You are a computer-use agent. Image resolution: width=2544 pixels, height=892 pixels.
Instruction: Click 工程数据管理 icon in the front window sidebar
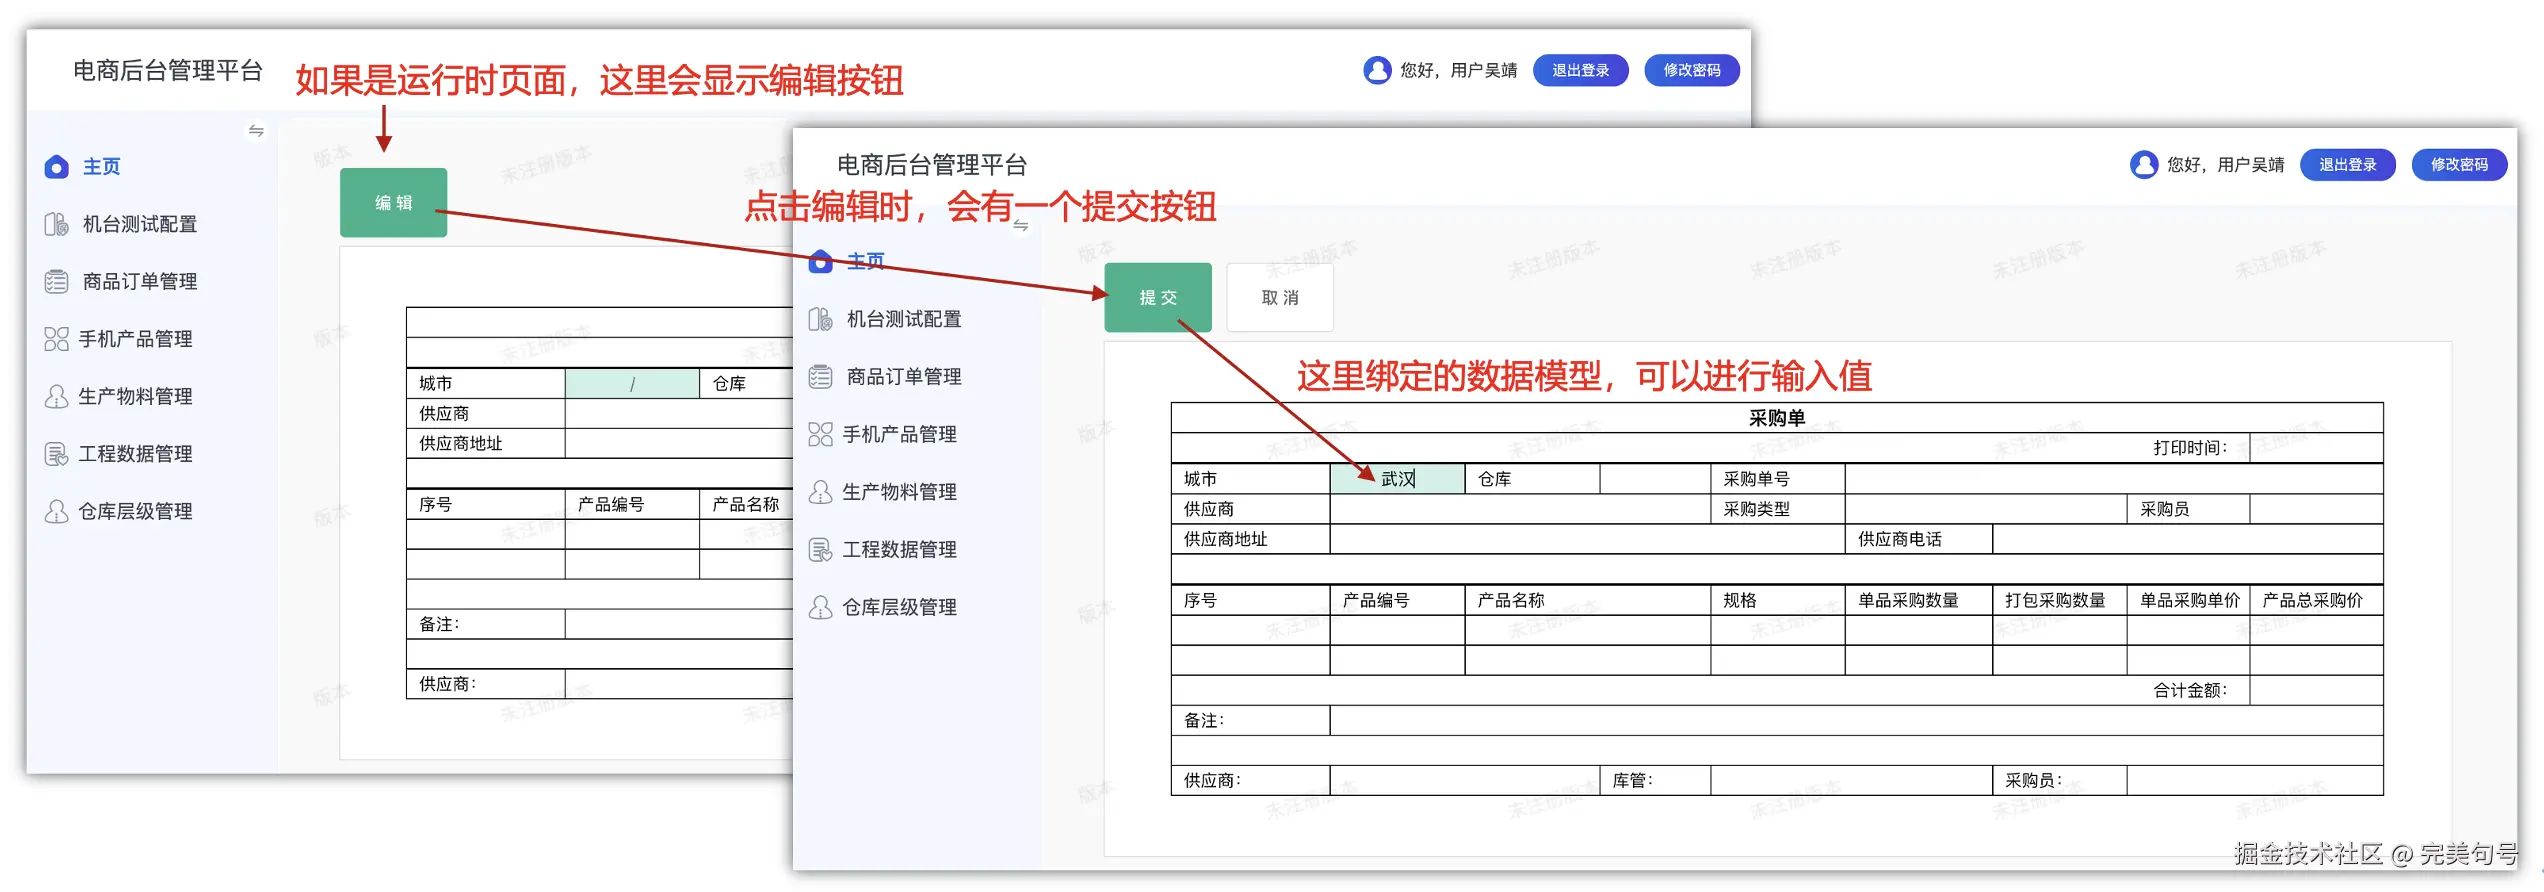[x=820, y=549]
